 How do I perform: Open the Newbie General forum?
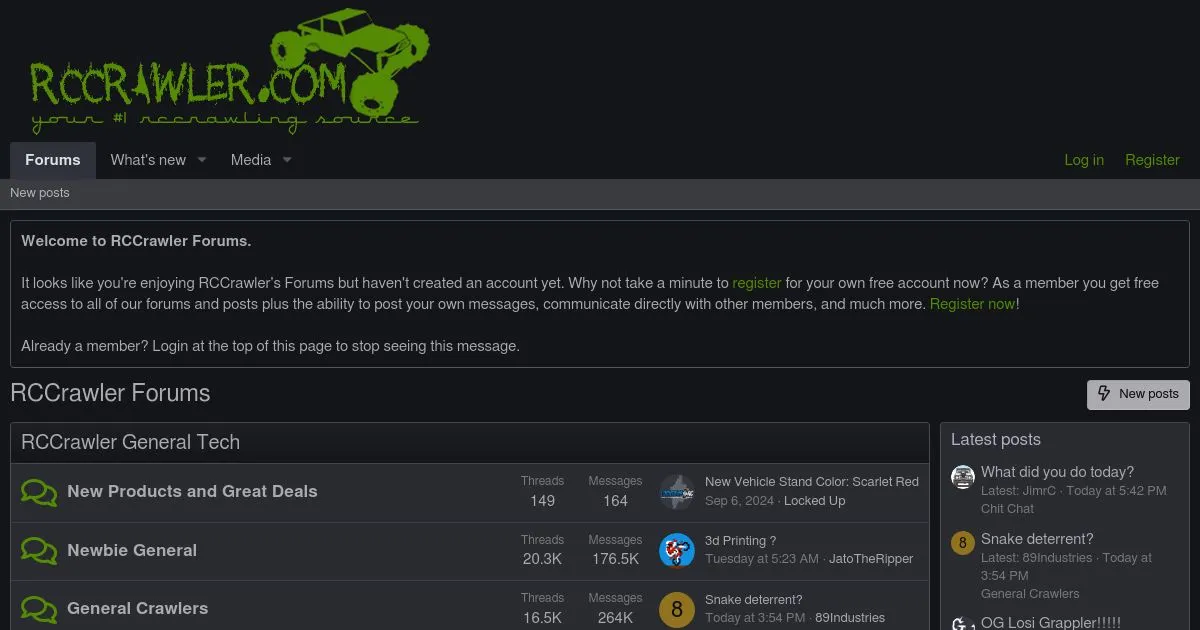(x=132, y=550)
